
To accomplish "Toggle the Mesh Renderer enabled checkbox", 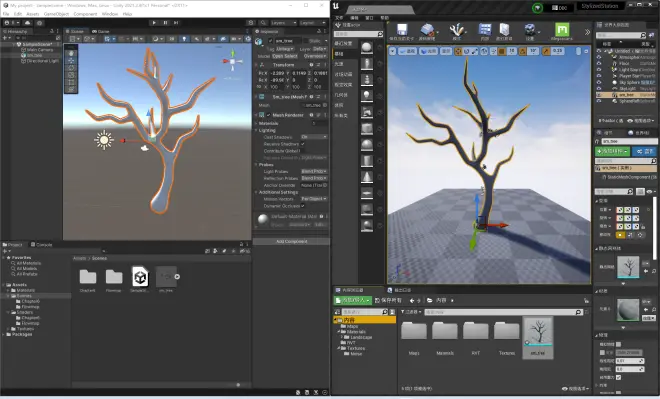I will click(269, 115).
